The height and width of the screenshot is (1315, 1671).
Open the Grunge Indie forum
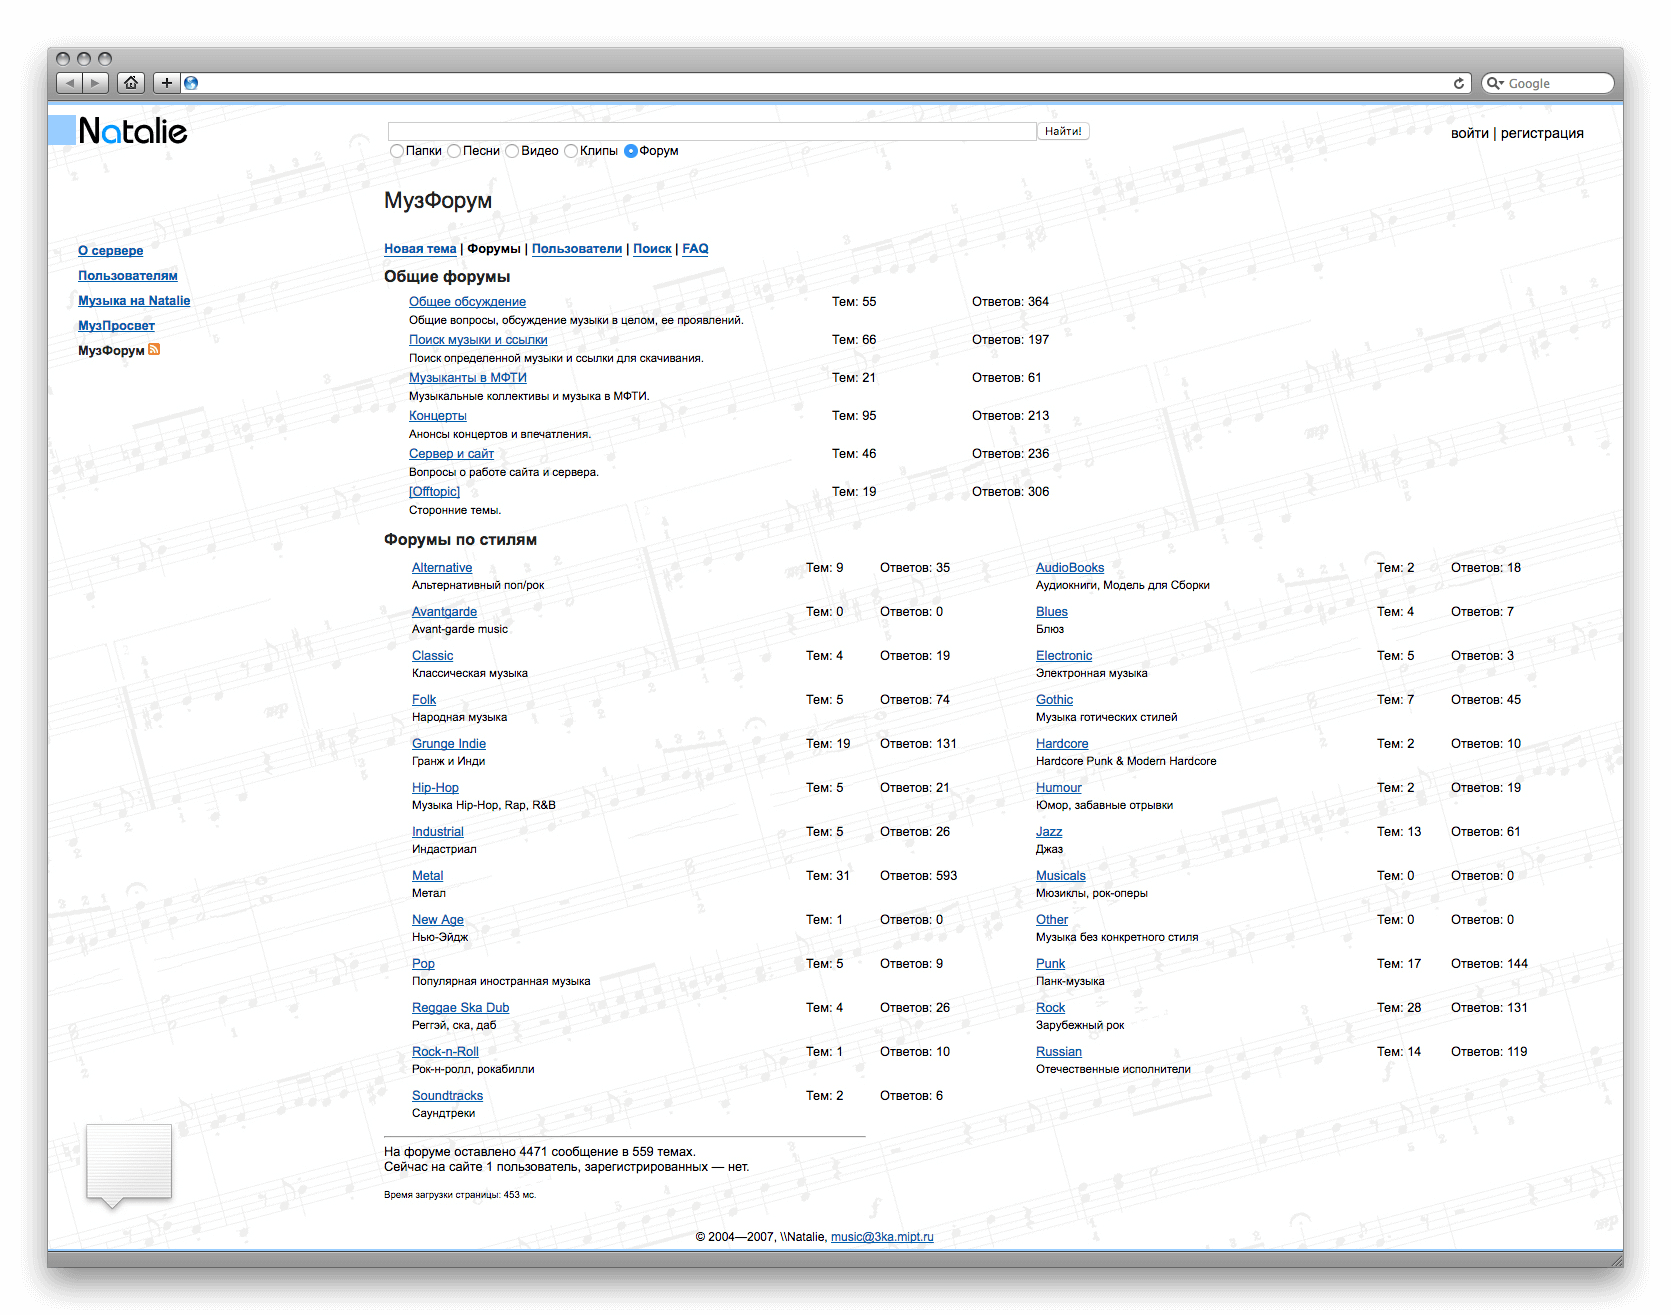click(x=448, y=744)
